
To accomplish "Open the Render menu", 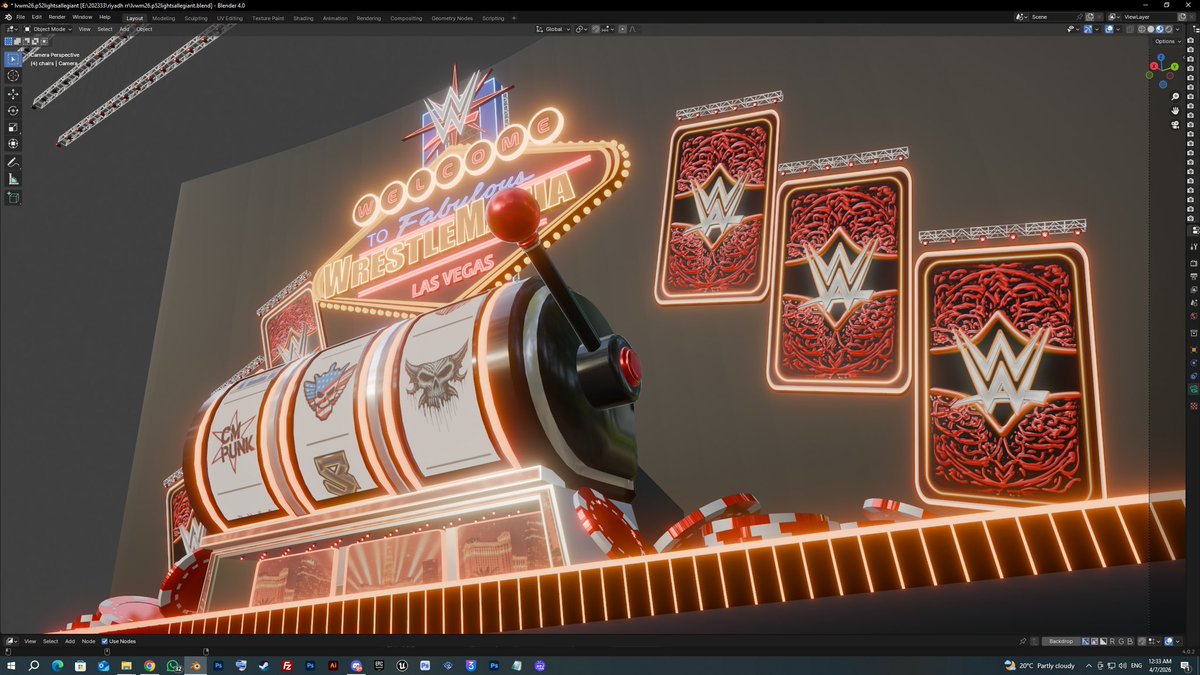I will coord(57,17).
